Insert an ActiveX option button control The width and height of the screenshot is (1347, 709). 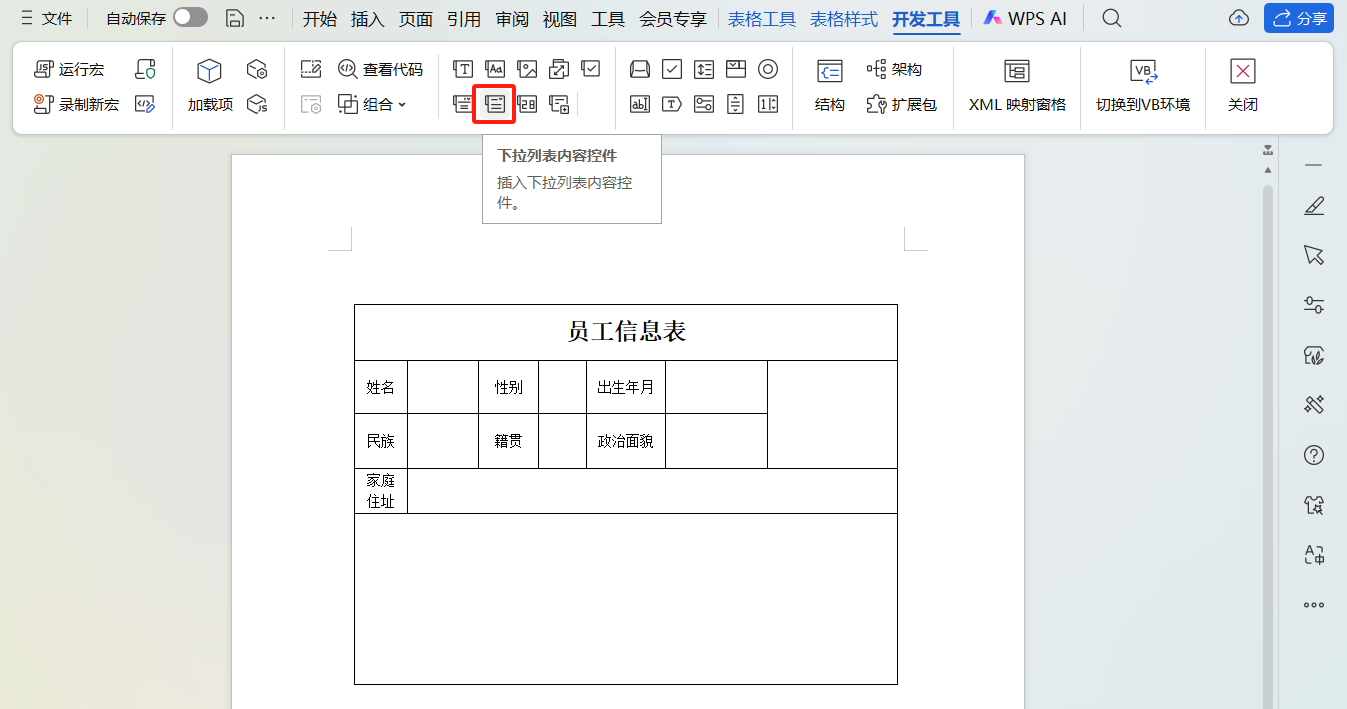pyautogui.click(x=768, y=69)
